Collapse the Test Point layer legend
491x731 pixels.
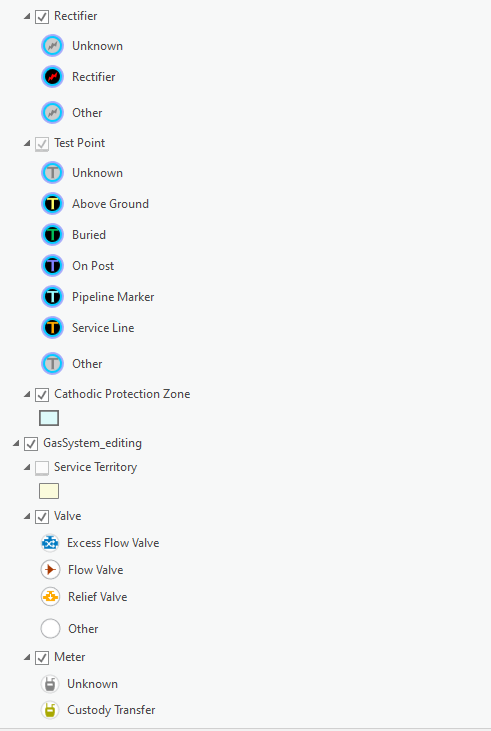coord(27,144)
